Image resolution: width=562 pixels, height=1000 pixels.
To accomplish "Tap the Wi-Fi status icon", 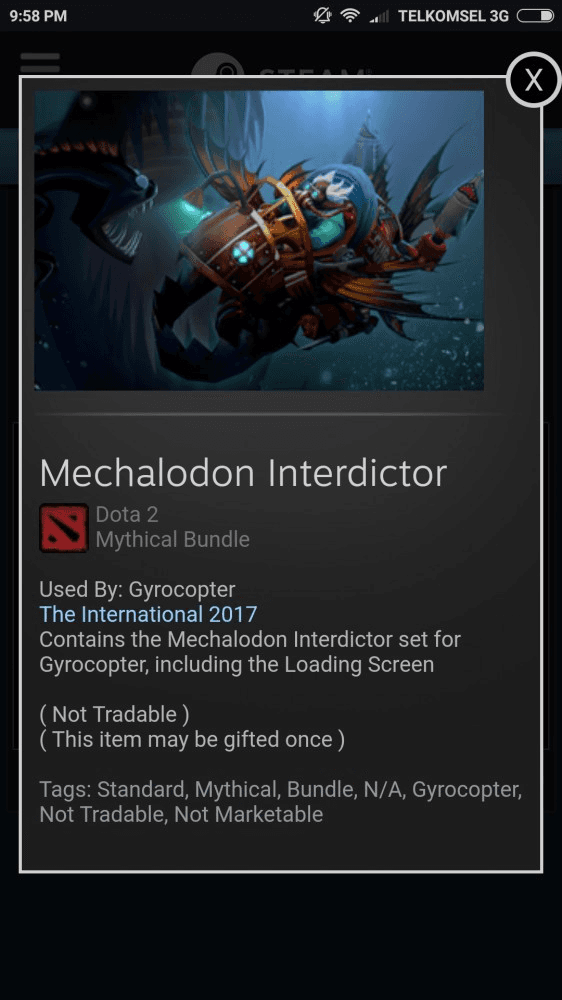I will click(x=350, y=16).
